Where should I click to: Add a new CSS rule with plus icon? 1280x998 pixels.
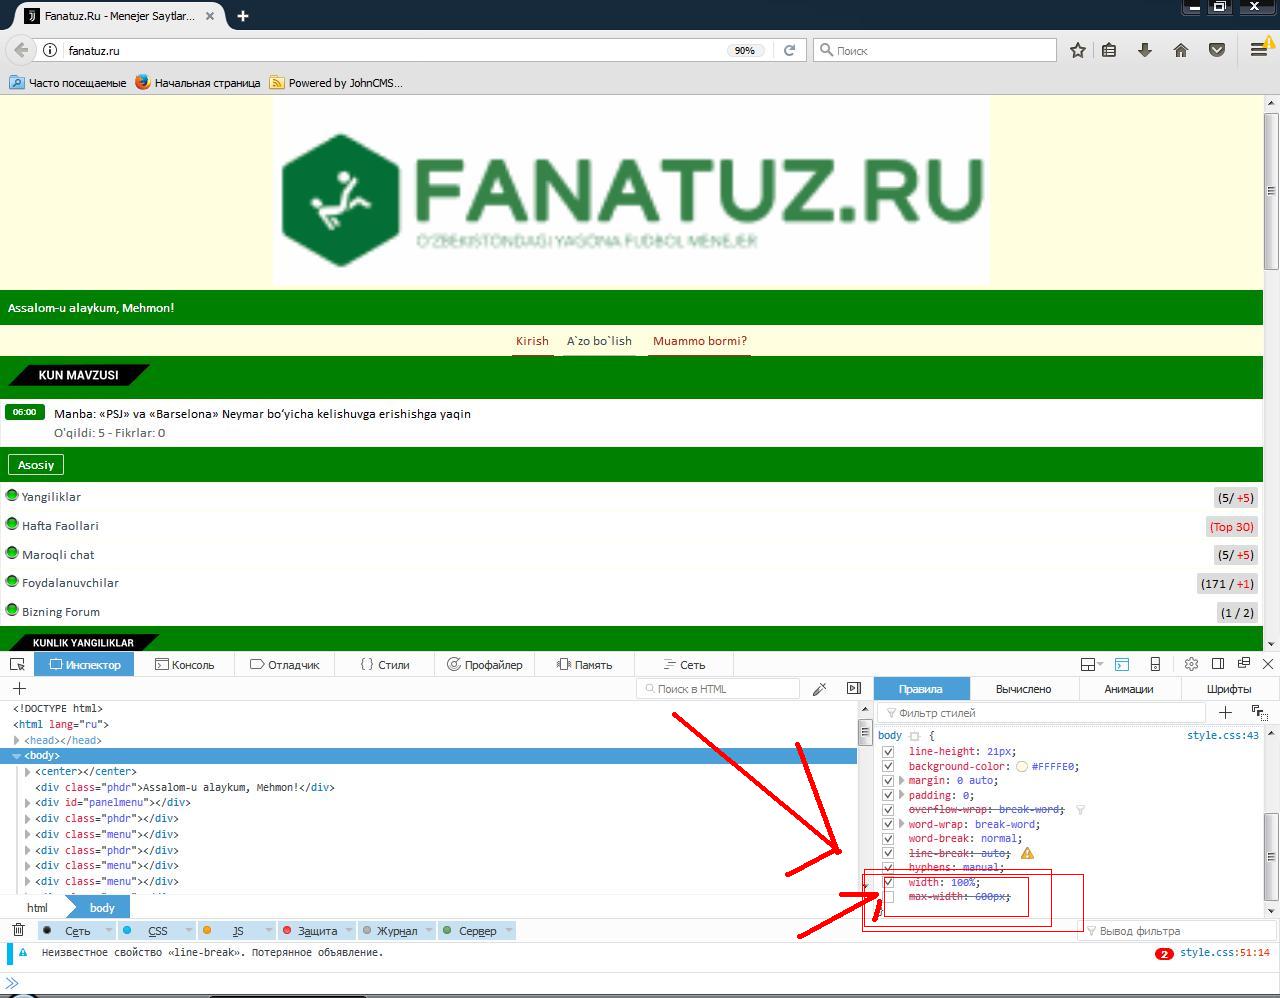click(x=1225, y=712)
